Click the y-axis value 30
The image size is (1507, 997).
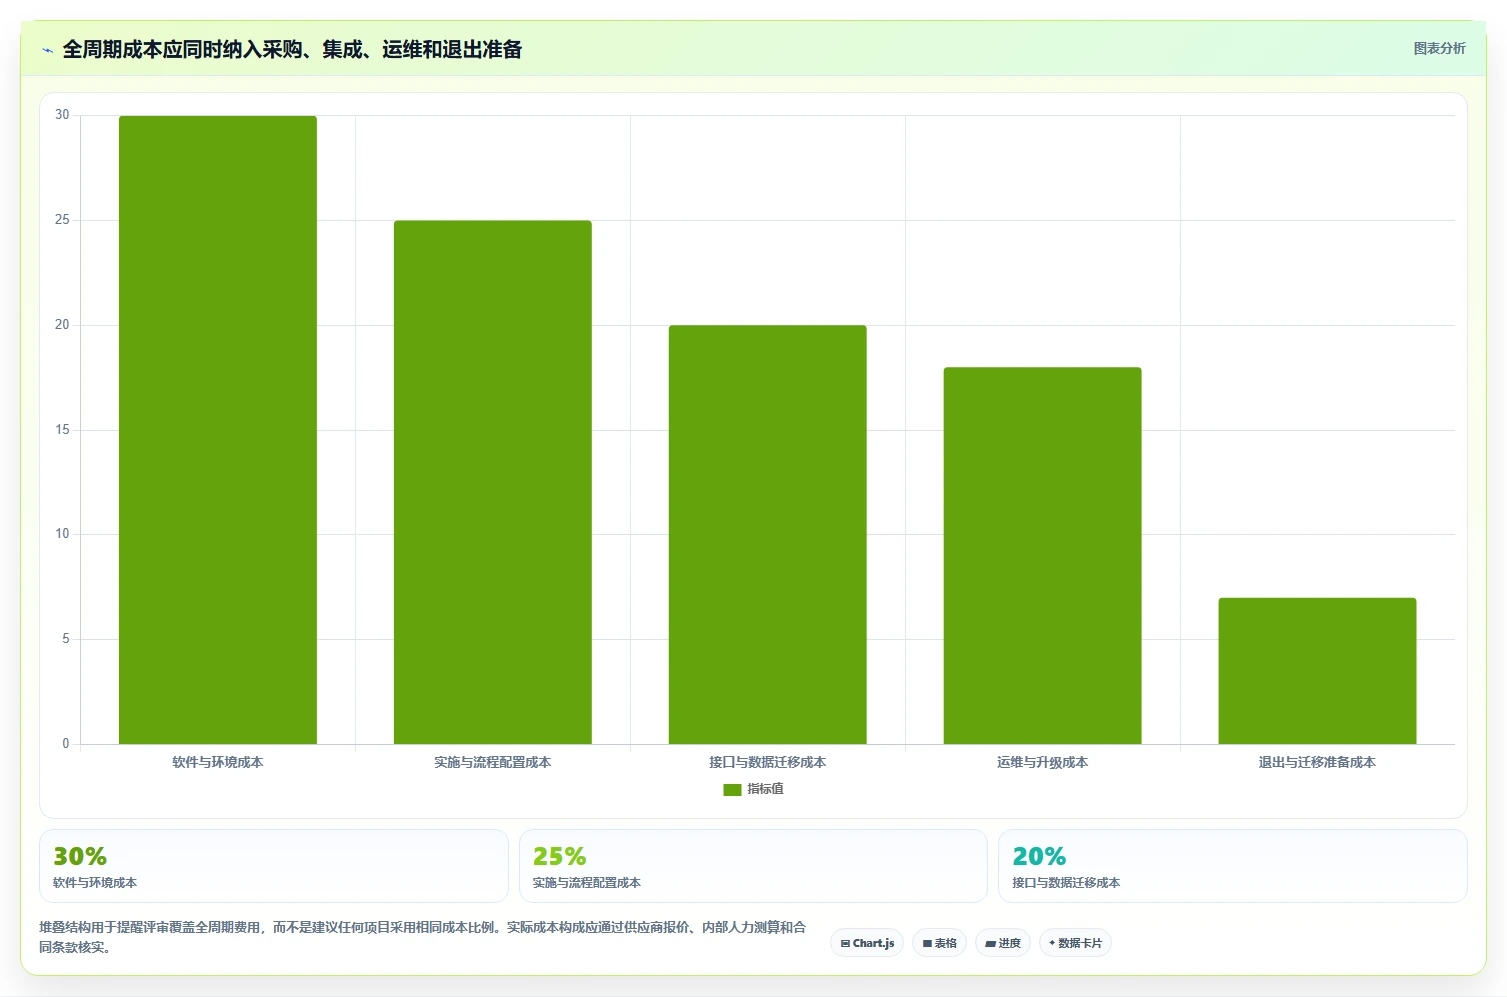(62, 115)
